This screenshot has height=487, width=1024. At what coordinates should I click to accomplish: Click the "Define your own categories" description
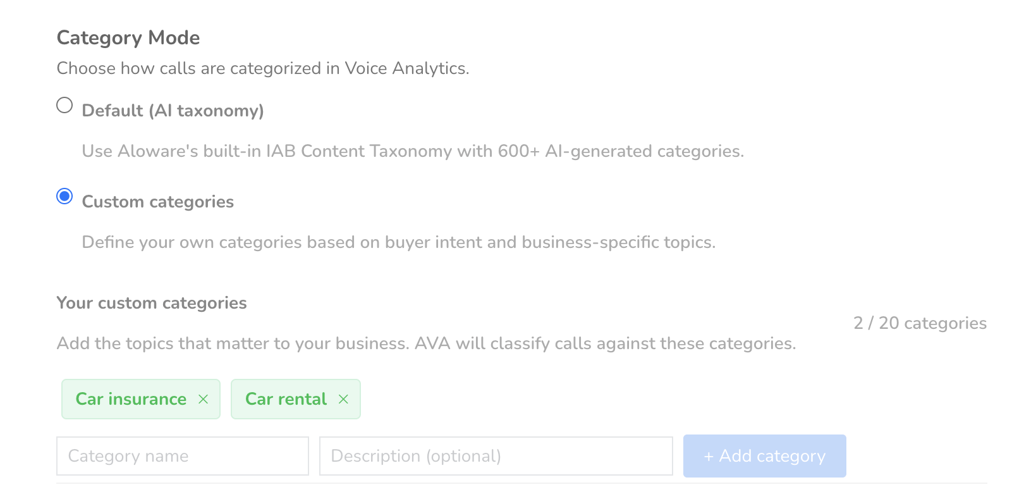pyautogui.click(x=398, y=242)
